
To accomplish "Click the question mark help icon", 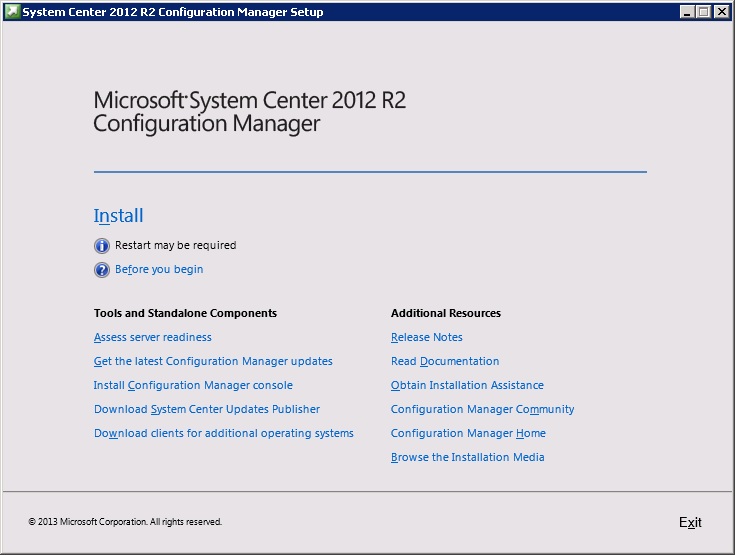I will tap(101, 270).
